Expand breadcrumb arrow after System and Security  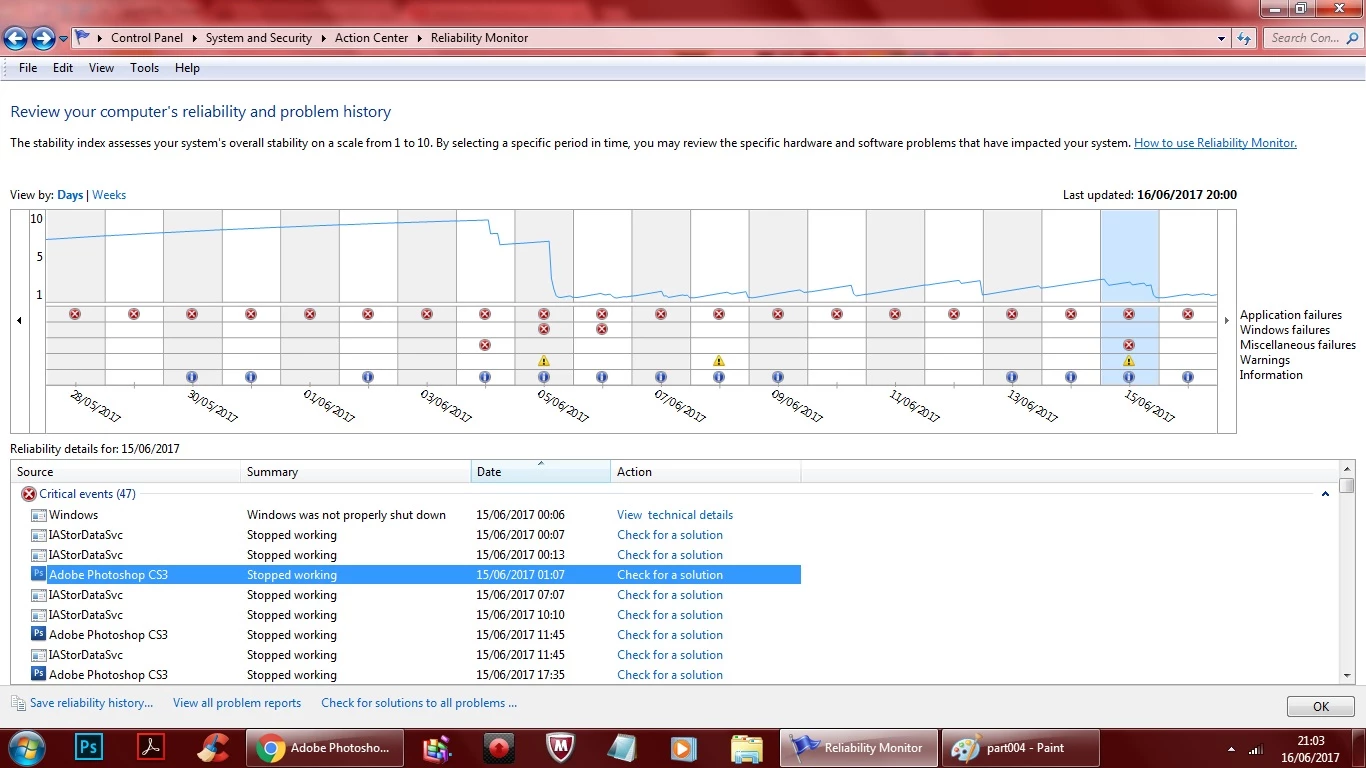pos(324,38)
